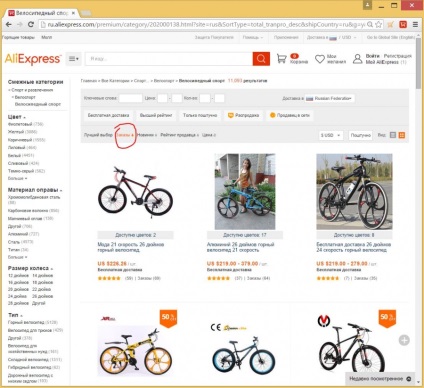Collapse the Тип filter section
Image resolution: width=424 pixels, height=388 pixels.
click(x=15, y=315)
